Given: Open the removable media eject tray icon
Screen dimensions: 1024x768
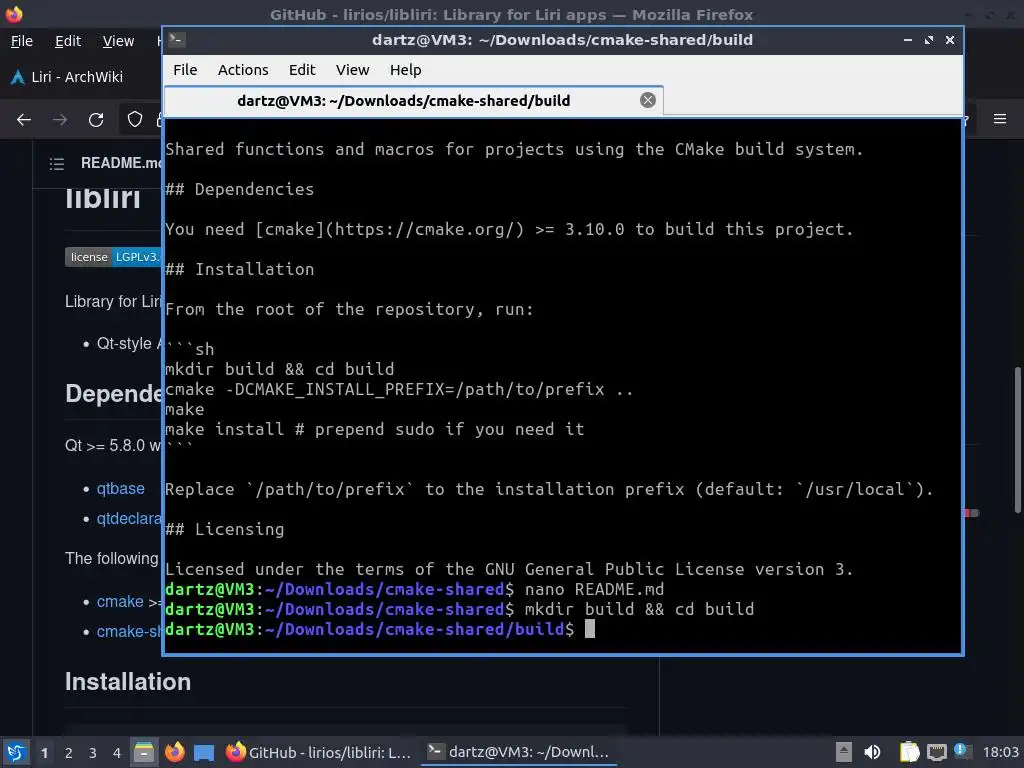Looking at the screenshot, I should (844, 752).
